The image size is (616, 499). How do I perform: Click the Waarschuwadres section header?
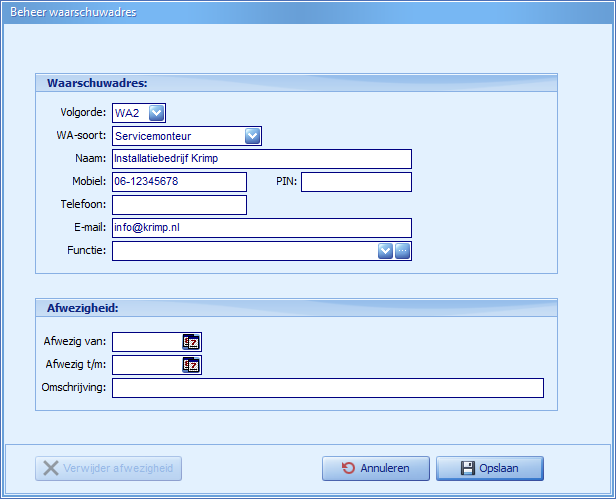(x=296, y=83)
